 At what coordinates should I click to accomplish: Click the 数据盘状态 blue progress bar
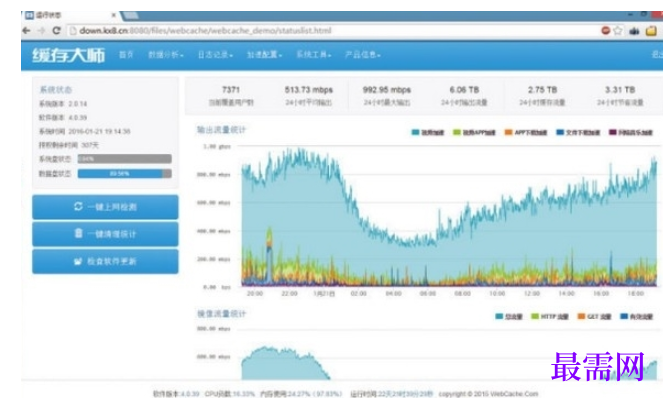click(x=125, y=174)
